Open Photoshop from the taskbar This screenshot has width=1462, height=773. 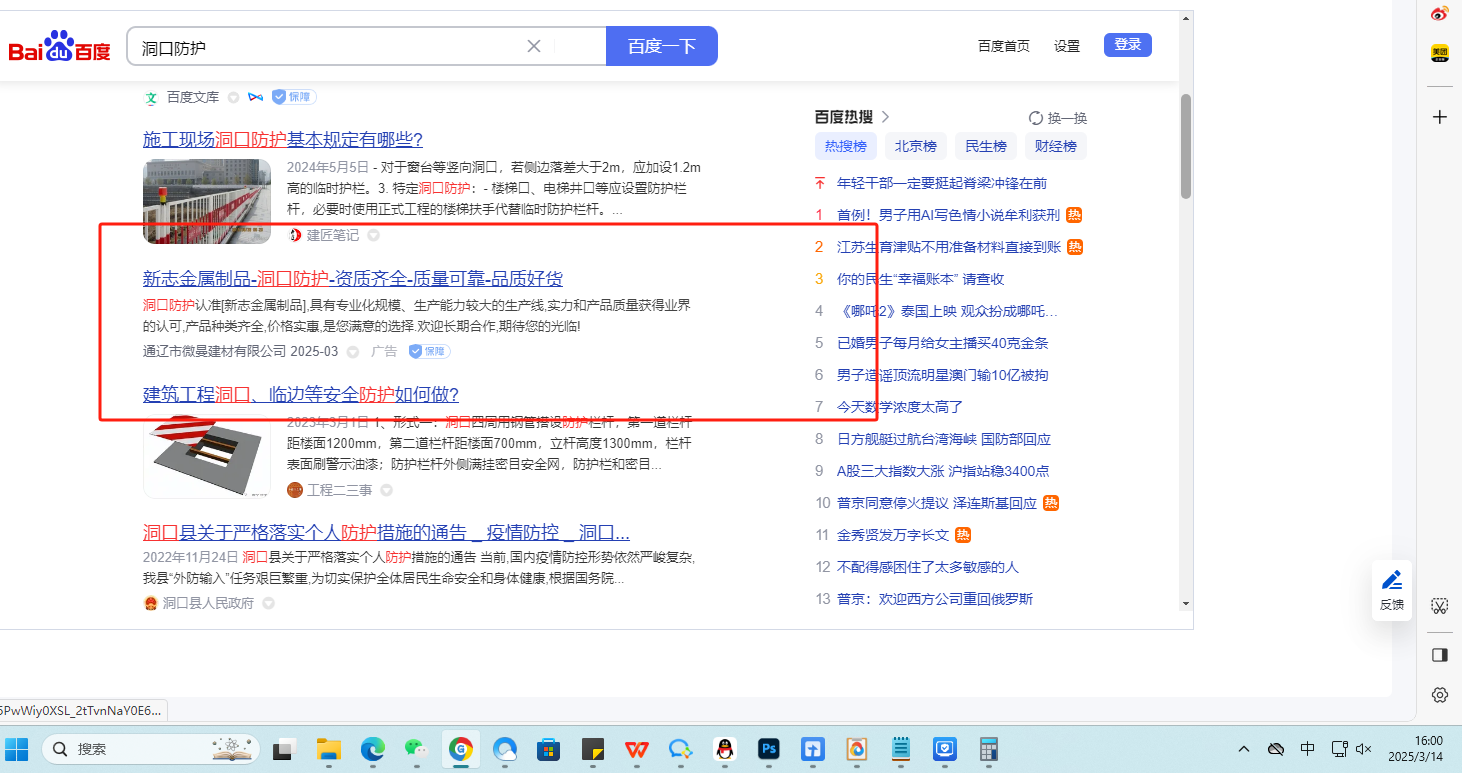[769, 749]
